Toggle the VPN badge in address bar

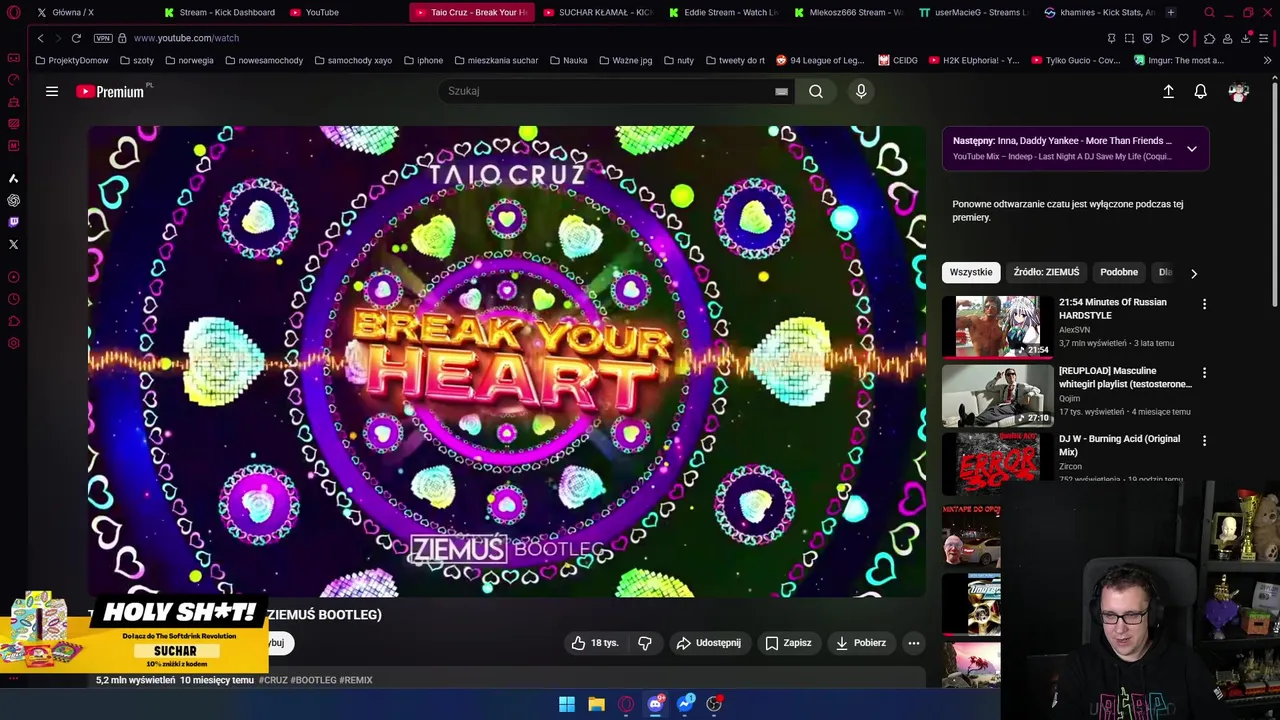coord(103,38)
